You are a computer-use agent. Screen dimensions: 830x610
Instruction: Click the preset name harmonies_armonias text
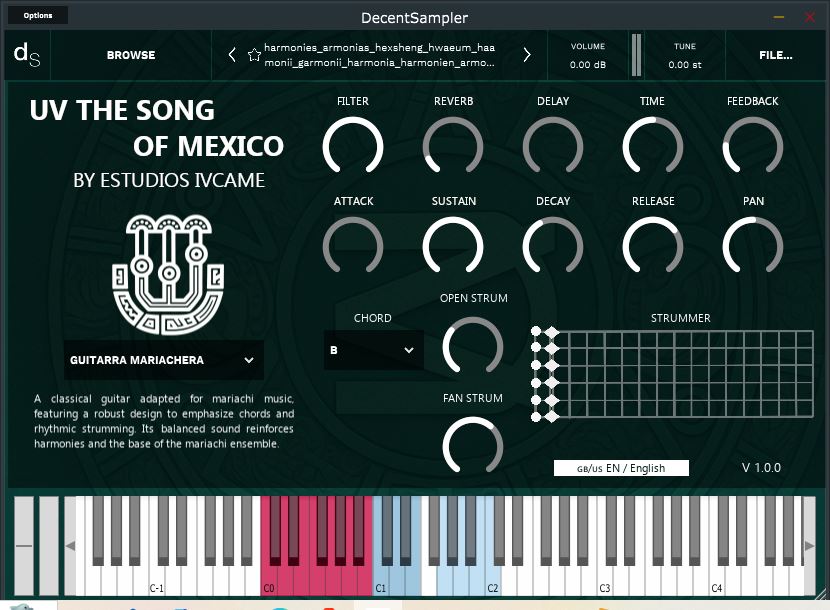pos(379,55)
